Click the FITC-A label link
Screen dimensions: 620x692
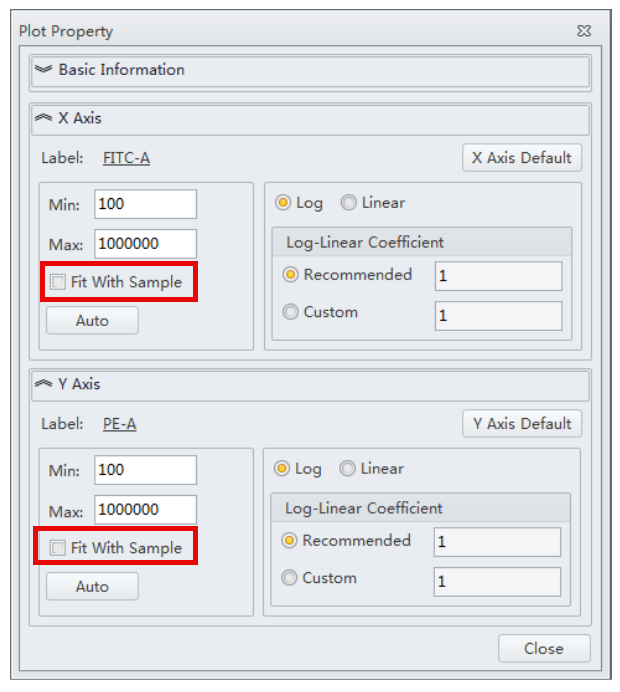126,158
